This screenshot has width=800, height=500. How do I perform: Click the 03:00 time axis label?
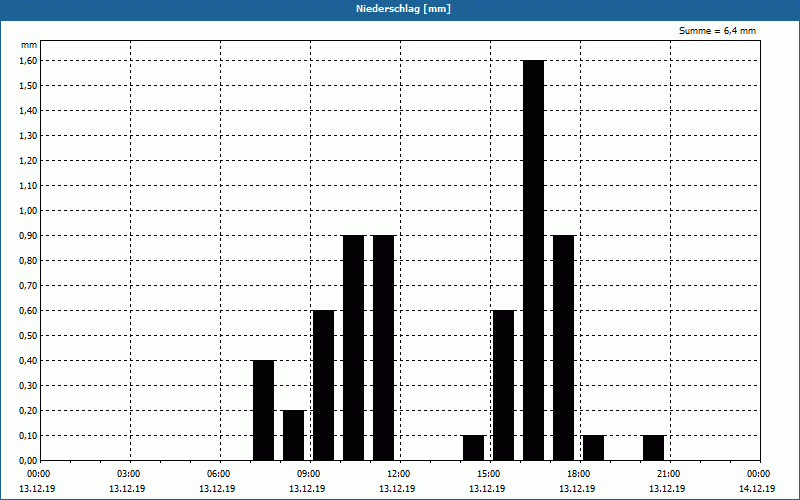pyautogui.click(x=129, y=474)
